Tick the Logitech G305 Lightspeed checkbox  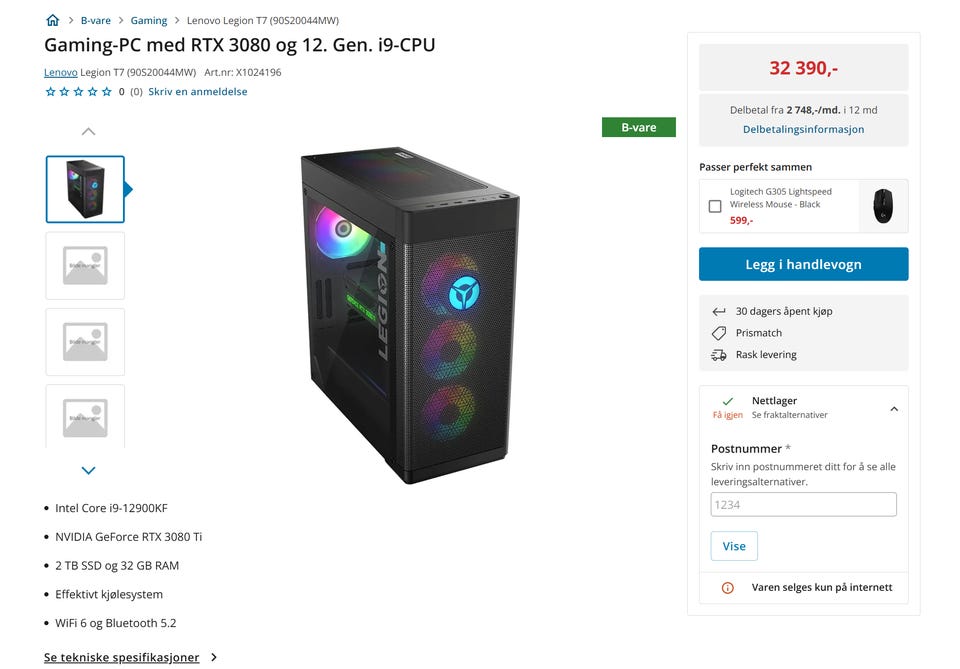click(714, 206)
